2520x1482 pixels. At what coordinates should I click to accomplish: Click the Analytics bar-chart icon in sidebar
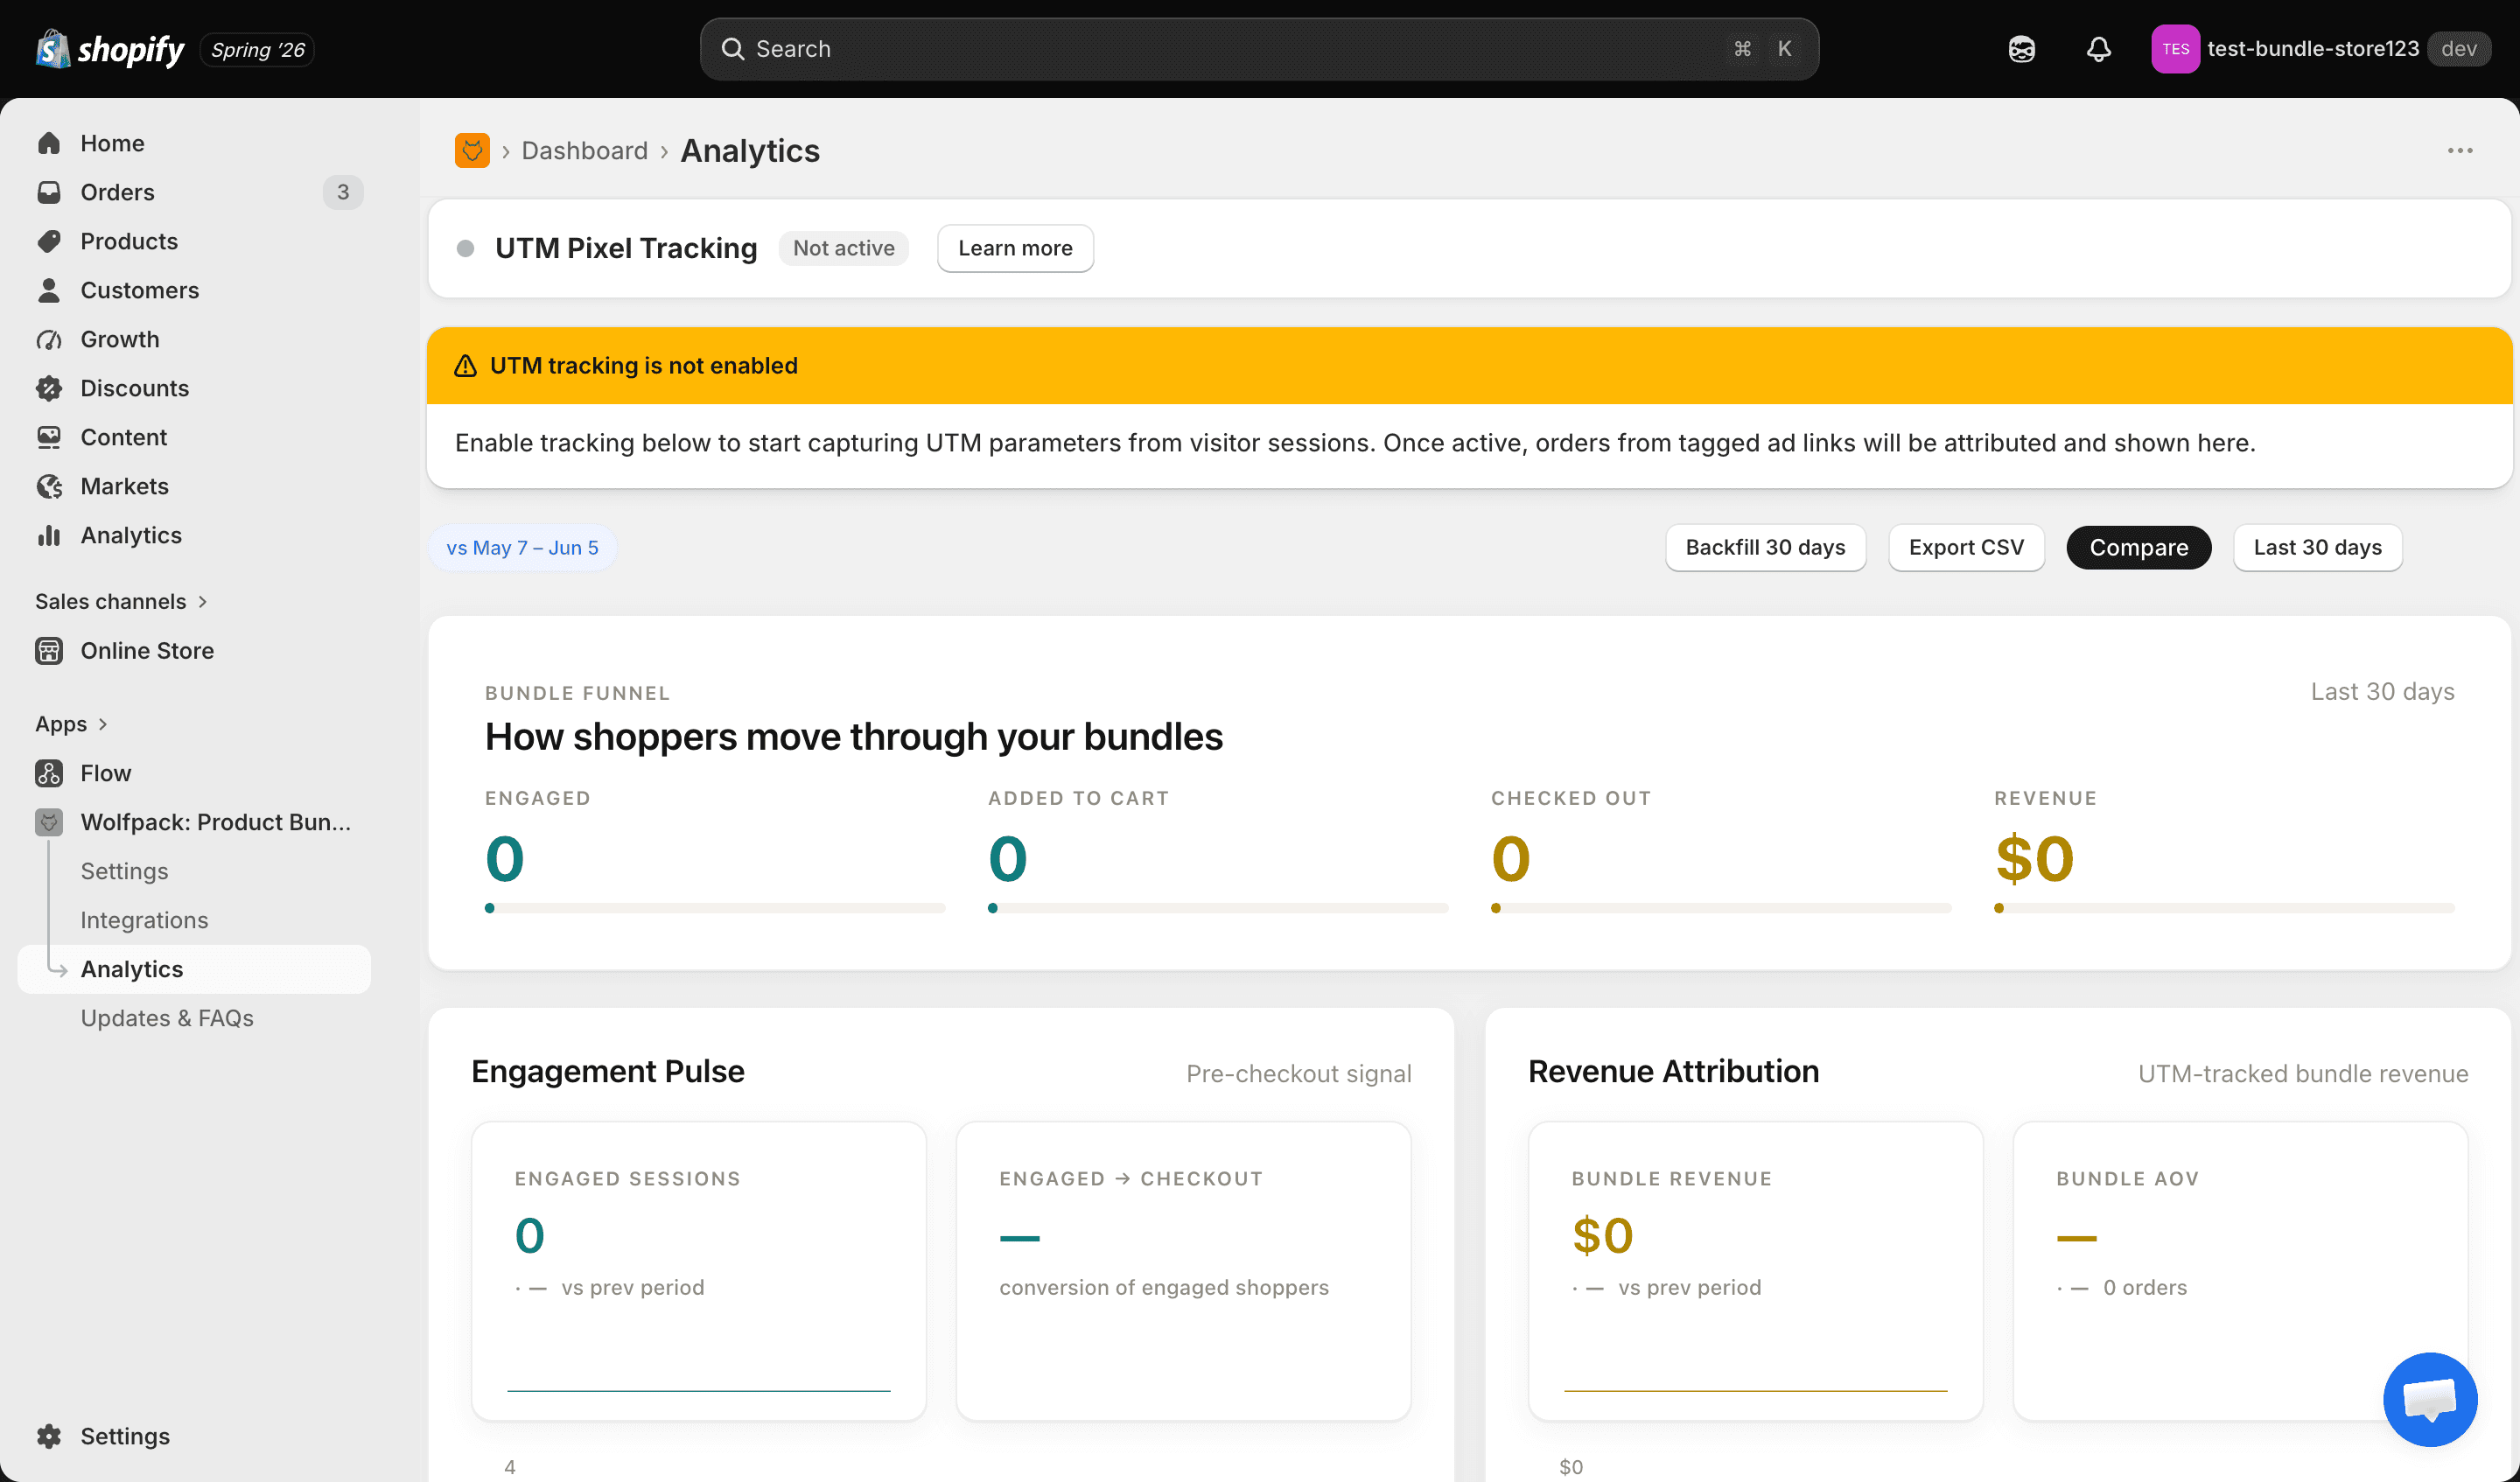49,535
